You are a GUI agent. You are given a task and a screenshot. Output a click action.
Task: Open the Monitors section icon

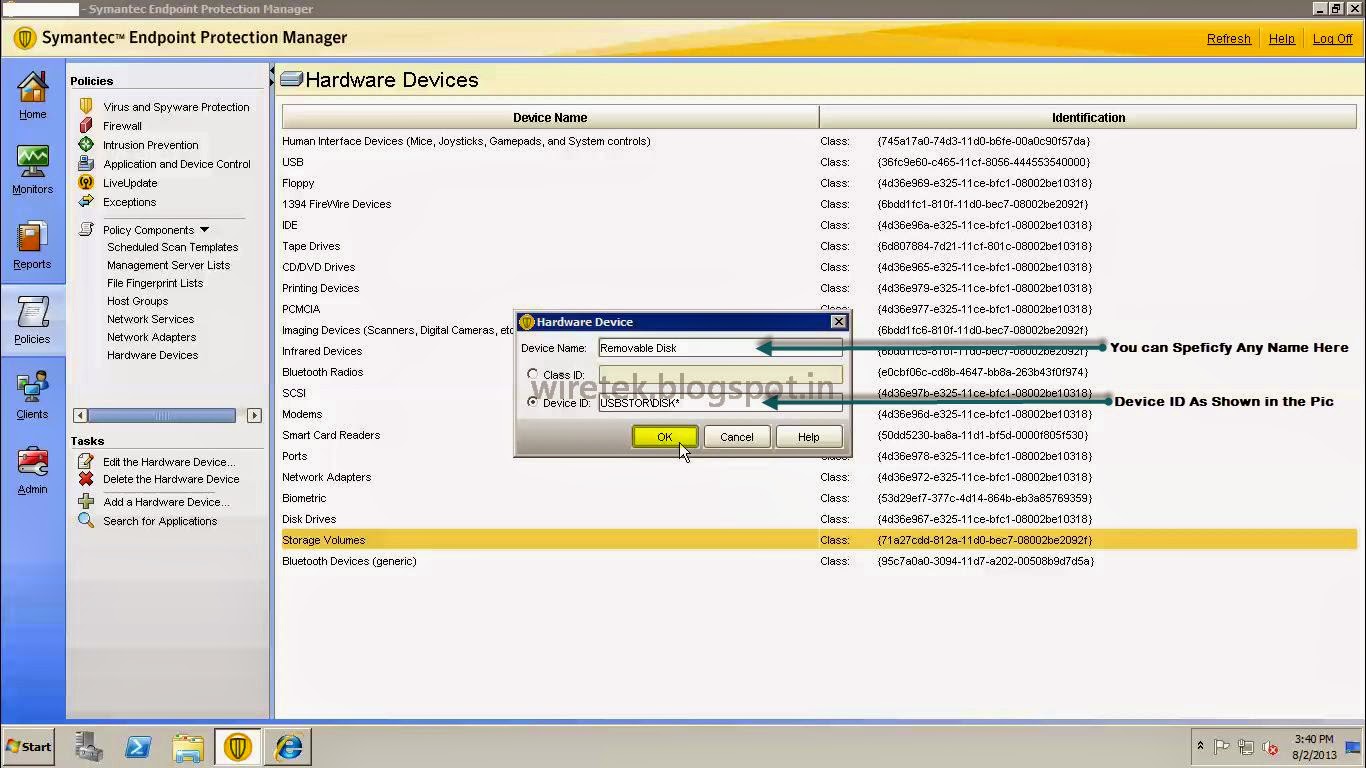click(32, 162)
